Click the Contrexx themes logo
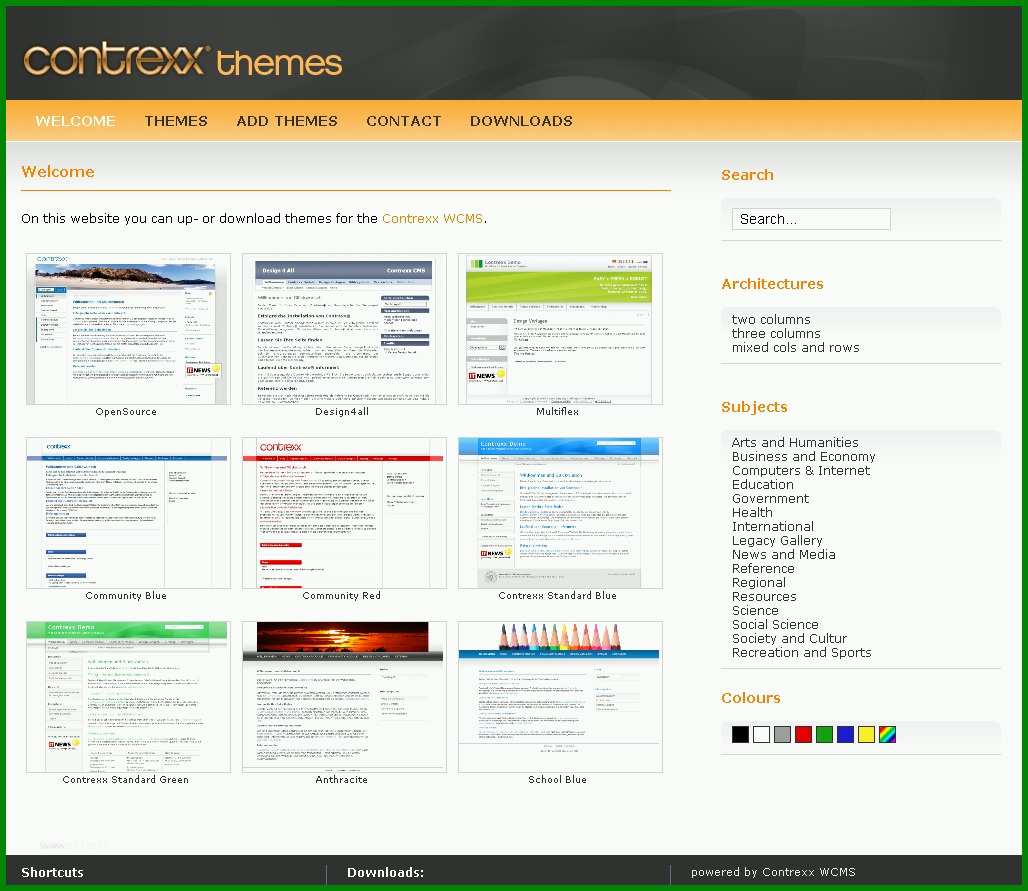Image resolution: width=1028 pixels, height=891 pixels. pos(183,60)
